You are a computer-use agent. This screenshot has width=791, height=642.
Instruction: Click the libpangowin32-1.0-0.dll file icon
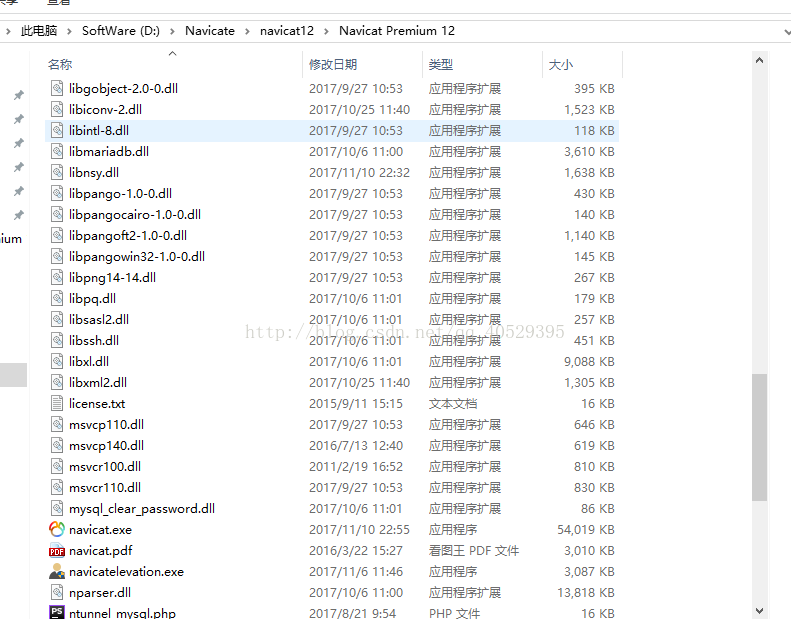[x=57, y=257]
